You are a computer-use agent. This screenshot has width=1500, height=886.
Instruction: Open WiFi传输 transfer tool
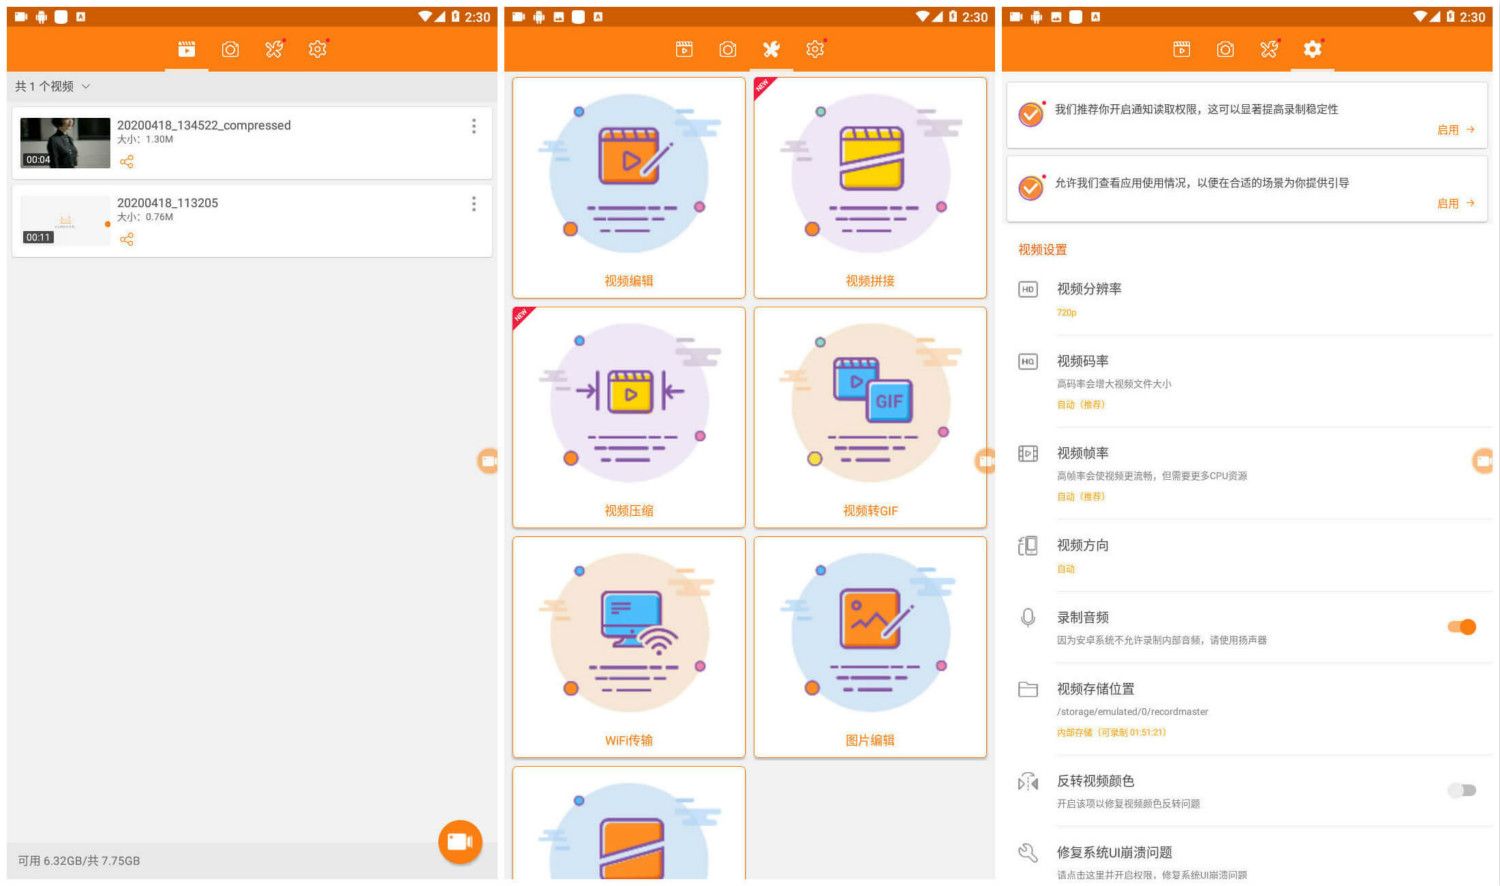tap(629, 648)
